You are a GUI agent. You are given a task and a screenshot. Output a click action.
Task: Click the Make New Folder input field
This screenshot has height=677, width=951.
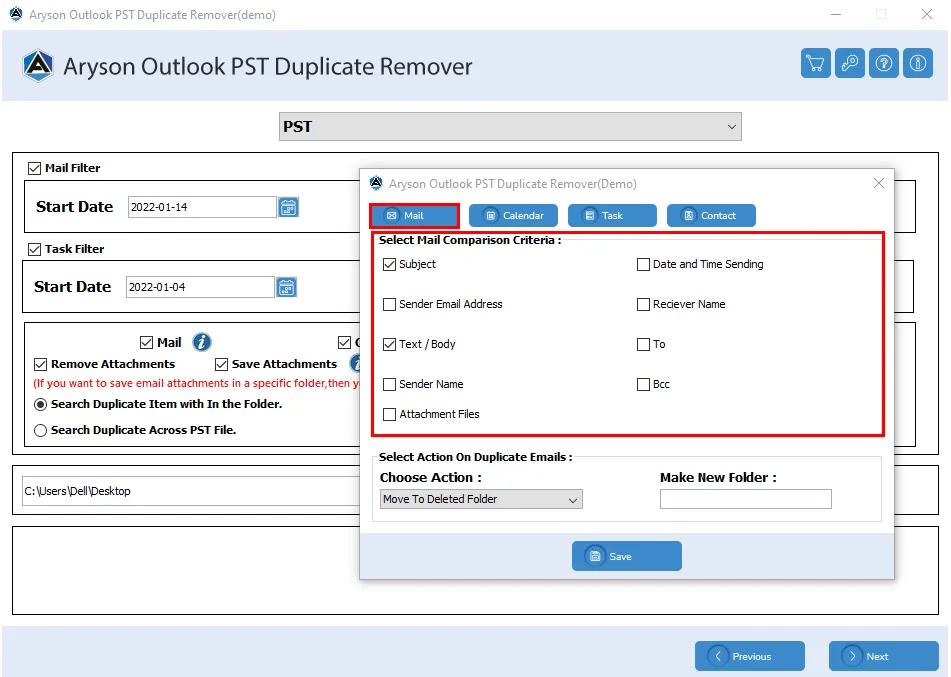pos(745,499)
